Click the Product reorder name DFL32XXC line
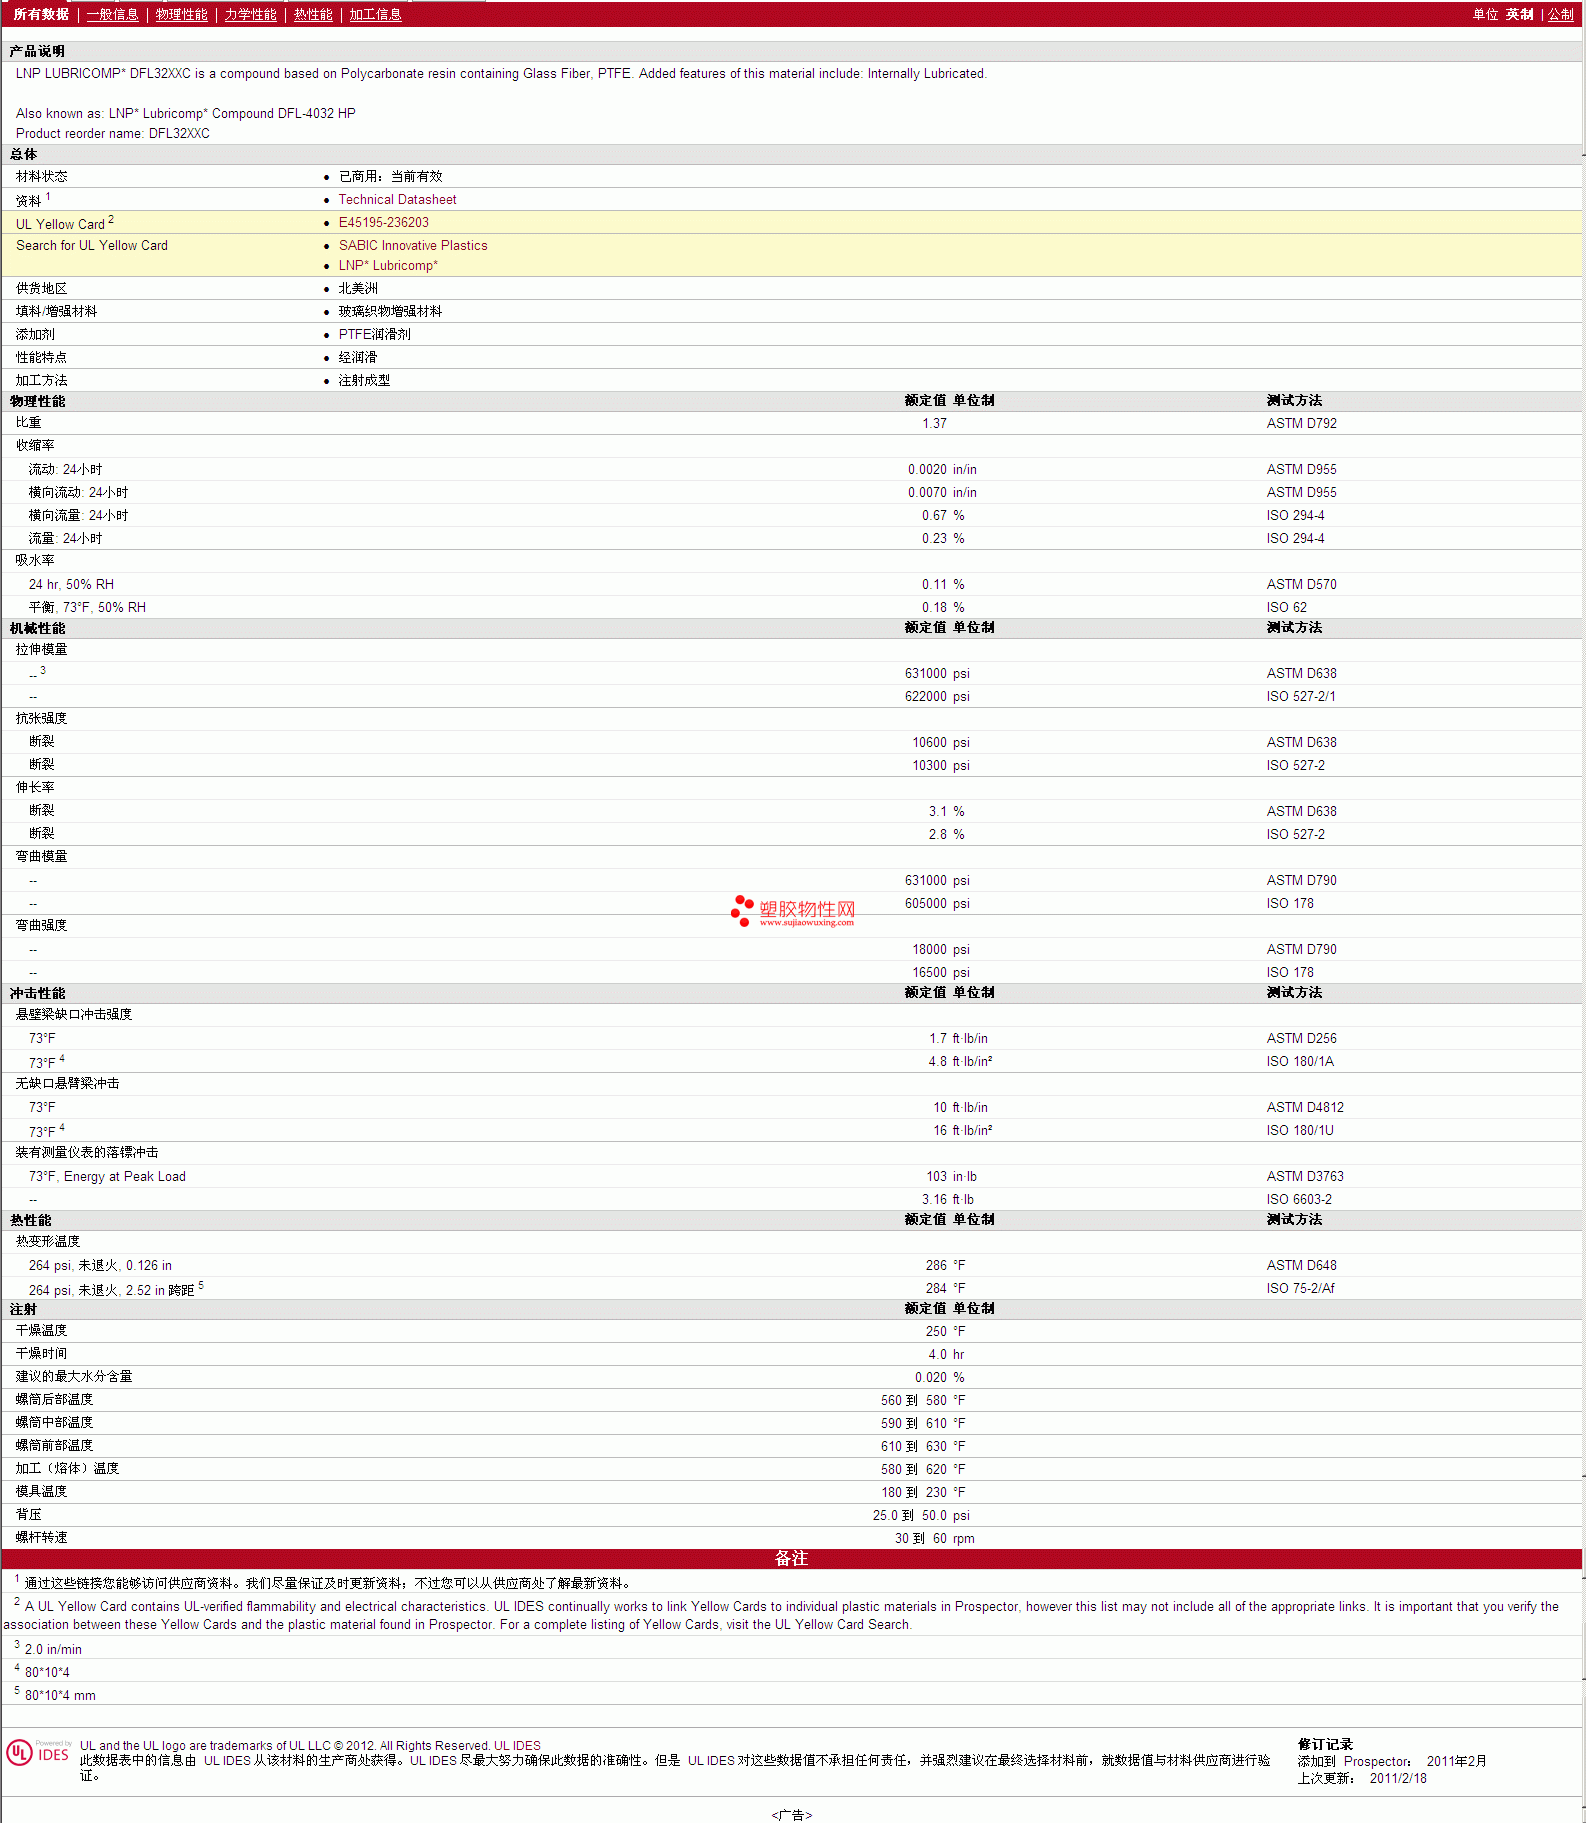This screenshot has width=1586, height=1823. coord(112,134)
